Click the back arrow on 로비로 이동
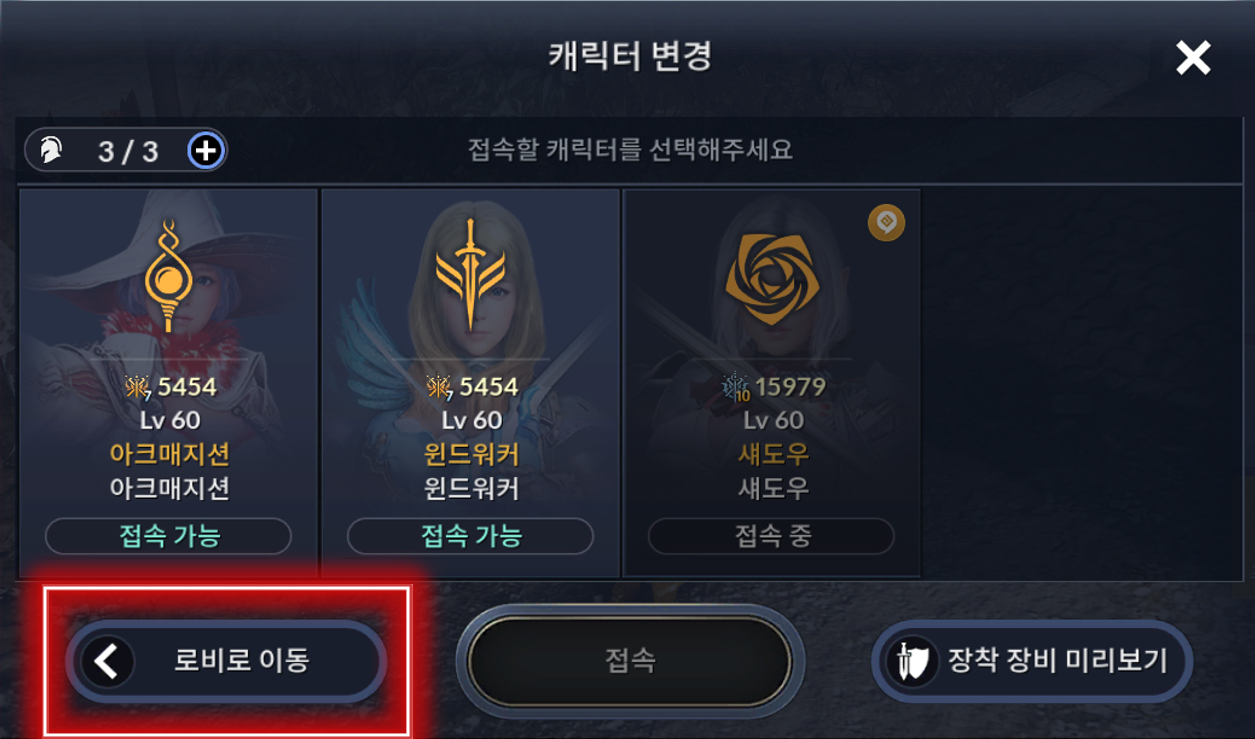1255x739 pixels. pyautogui.click(x=107, y=661)
